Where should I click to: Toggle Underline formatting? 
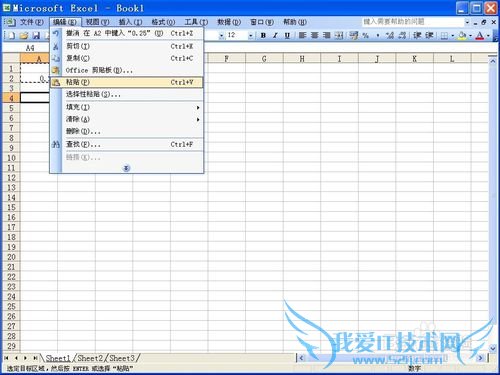(287, 35)
